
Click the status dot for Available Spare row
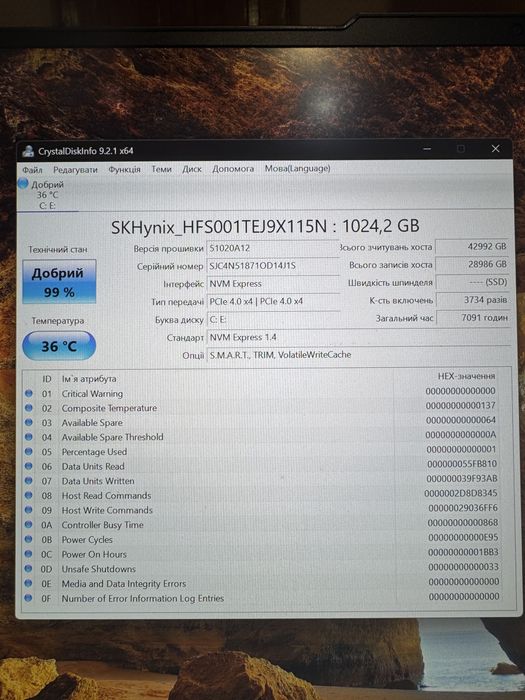(x=29, y=422)
